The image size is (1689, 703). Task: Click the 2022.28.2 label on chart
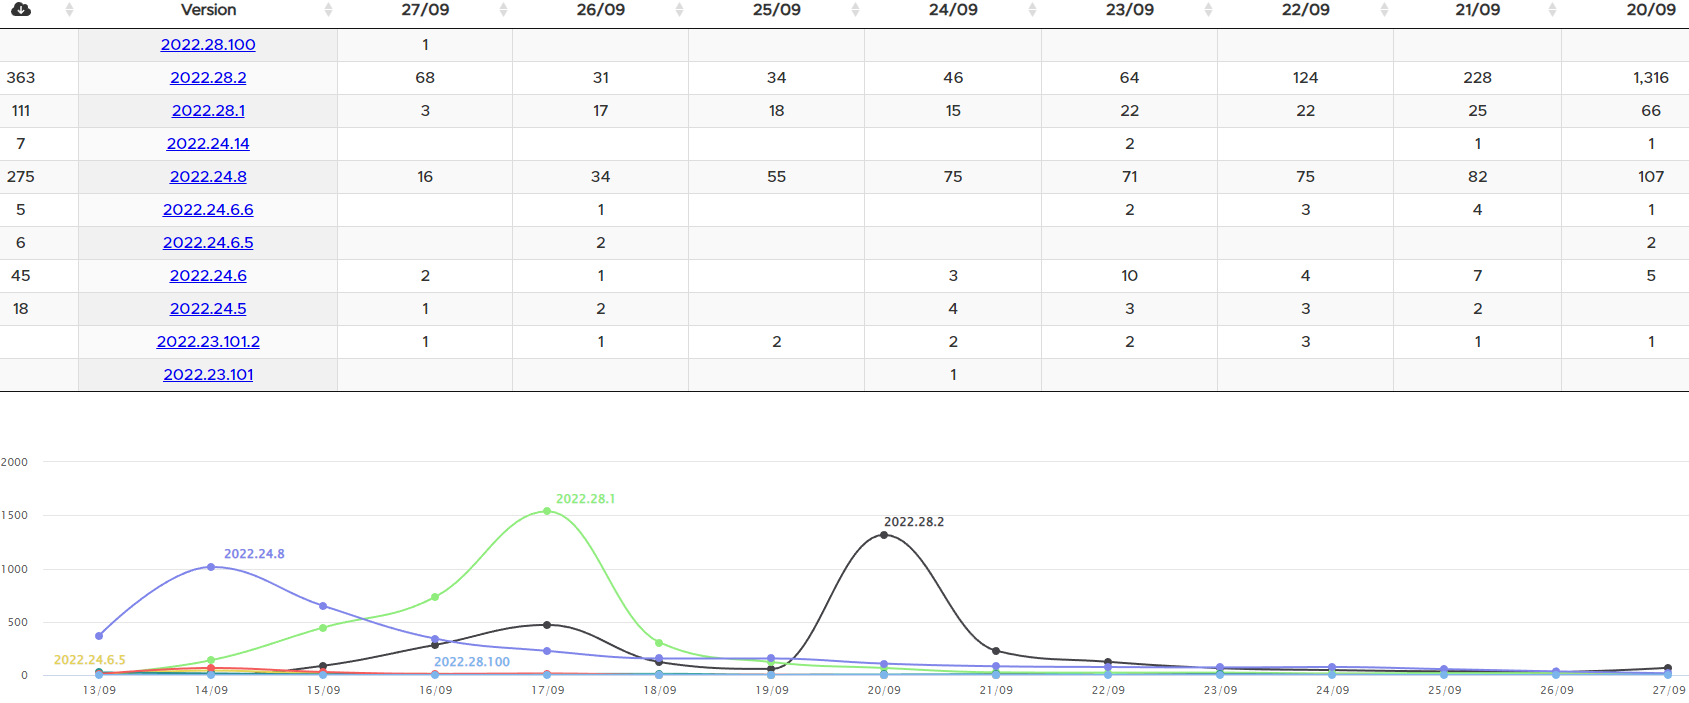(914, 522)
